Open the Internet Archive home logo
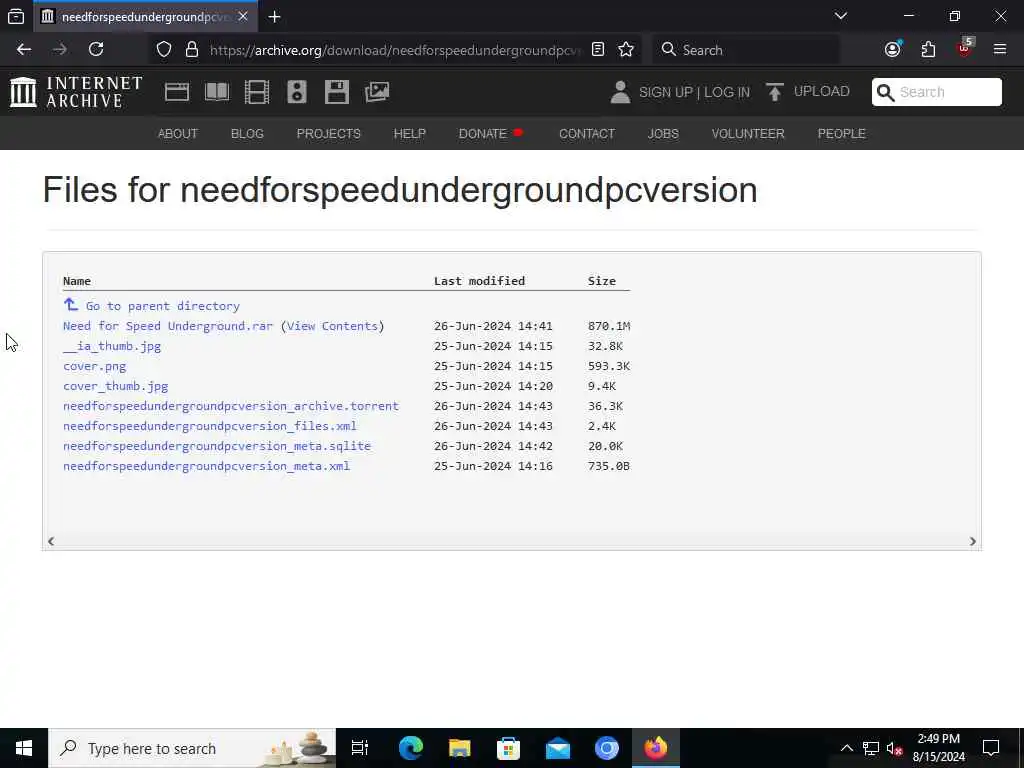The width and height of the screenshot is (1024, 768). 76,91
